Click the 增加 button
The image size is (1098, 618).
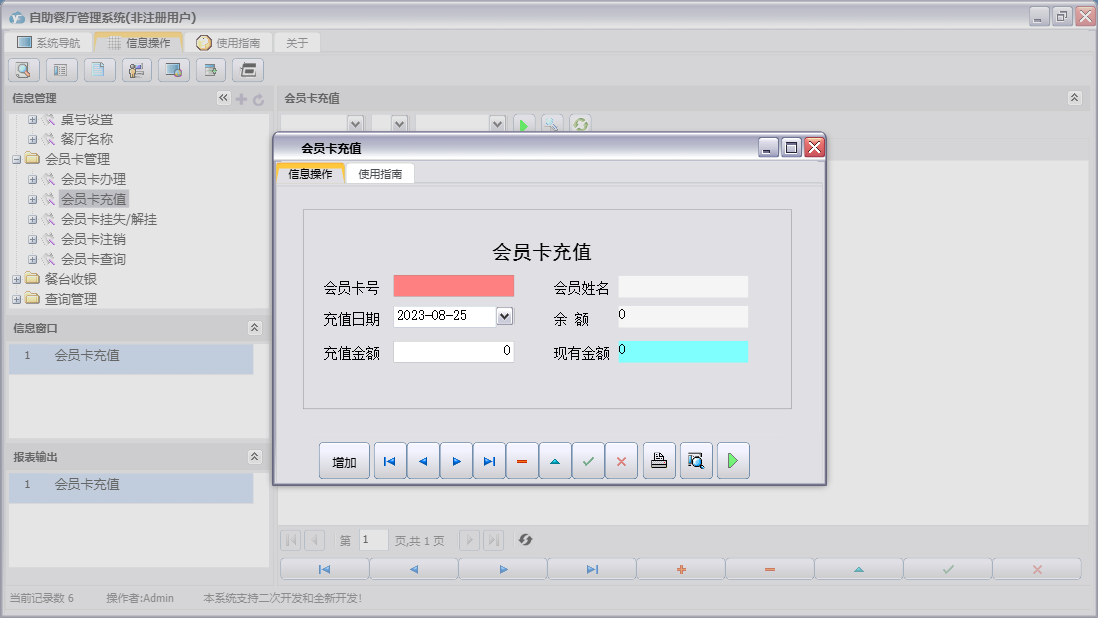click(344, 462)
